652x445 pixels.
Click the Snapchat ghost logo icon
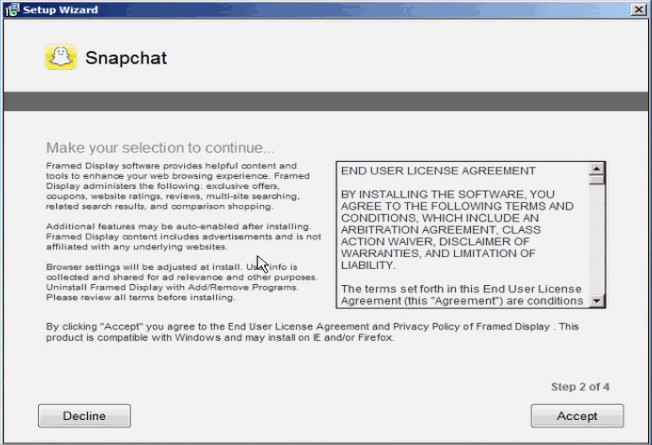[x=61, y=57]
